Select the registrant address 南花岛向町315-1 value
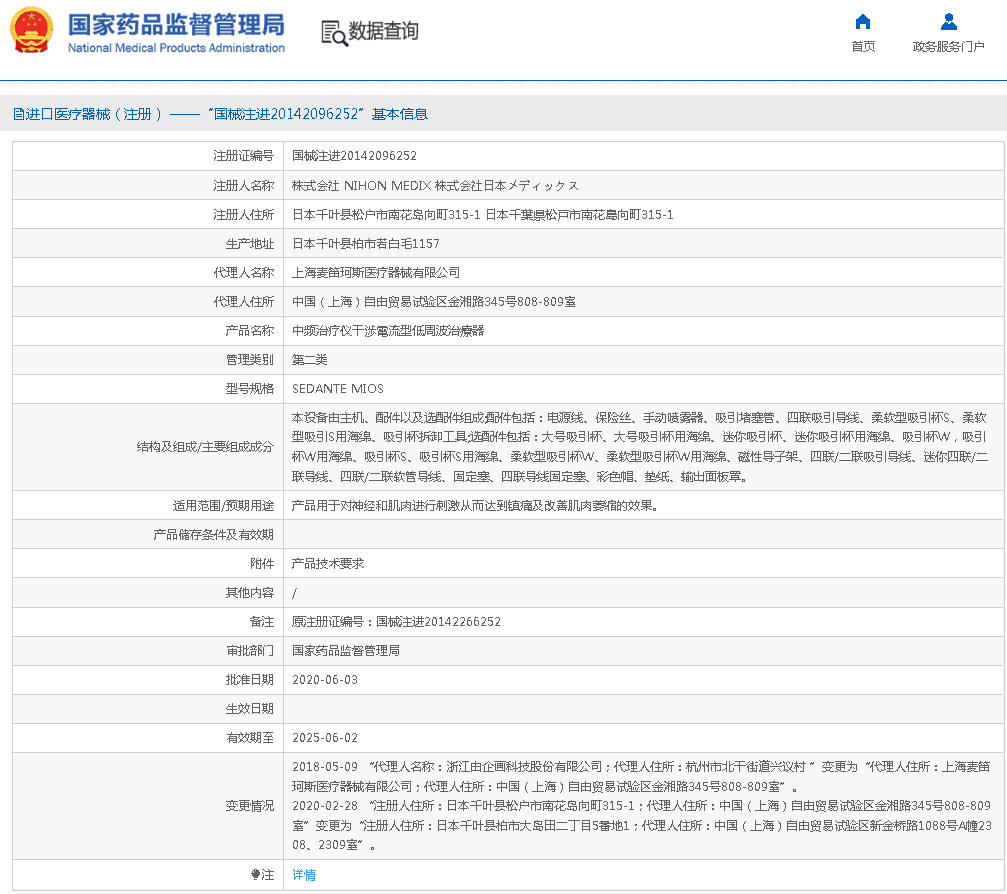This screenshot has width=1007, height=894. [x=482, y=215]
